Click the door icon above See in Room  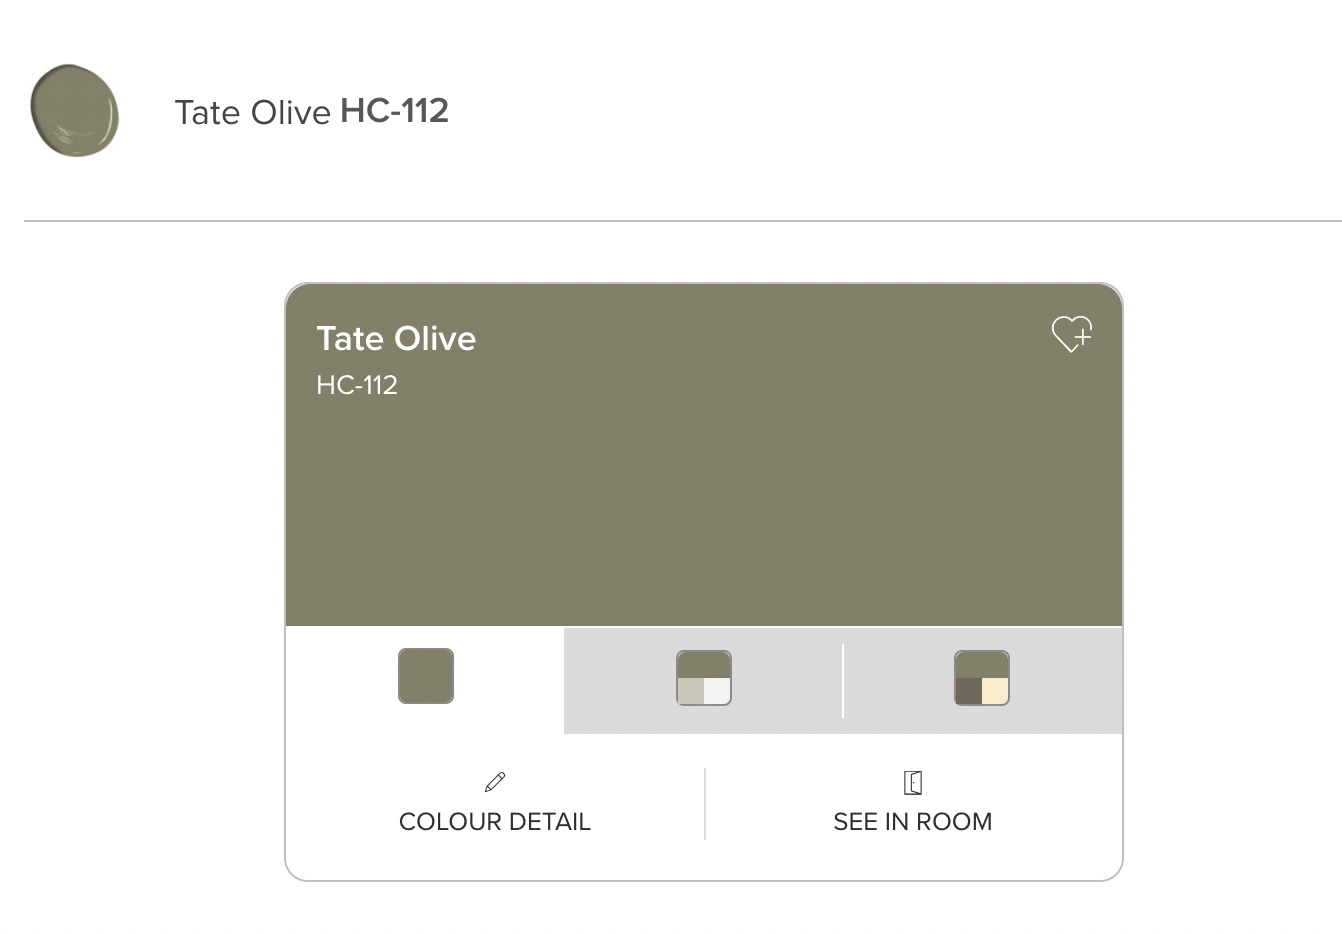(x=913, y=782)
